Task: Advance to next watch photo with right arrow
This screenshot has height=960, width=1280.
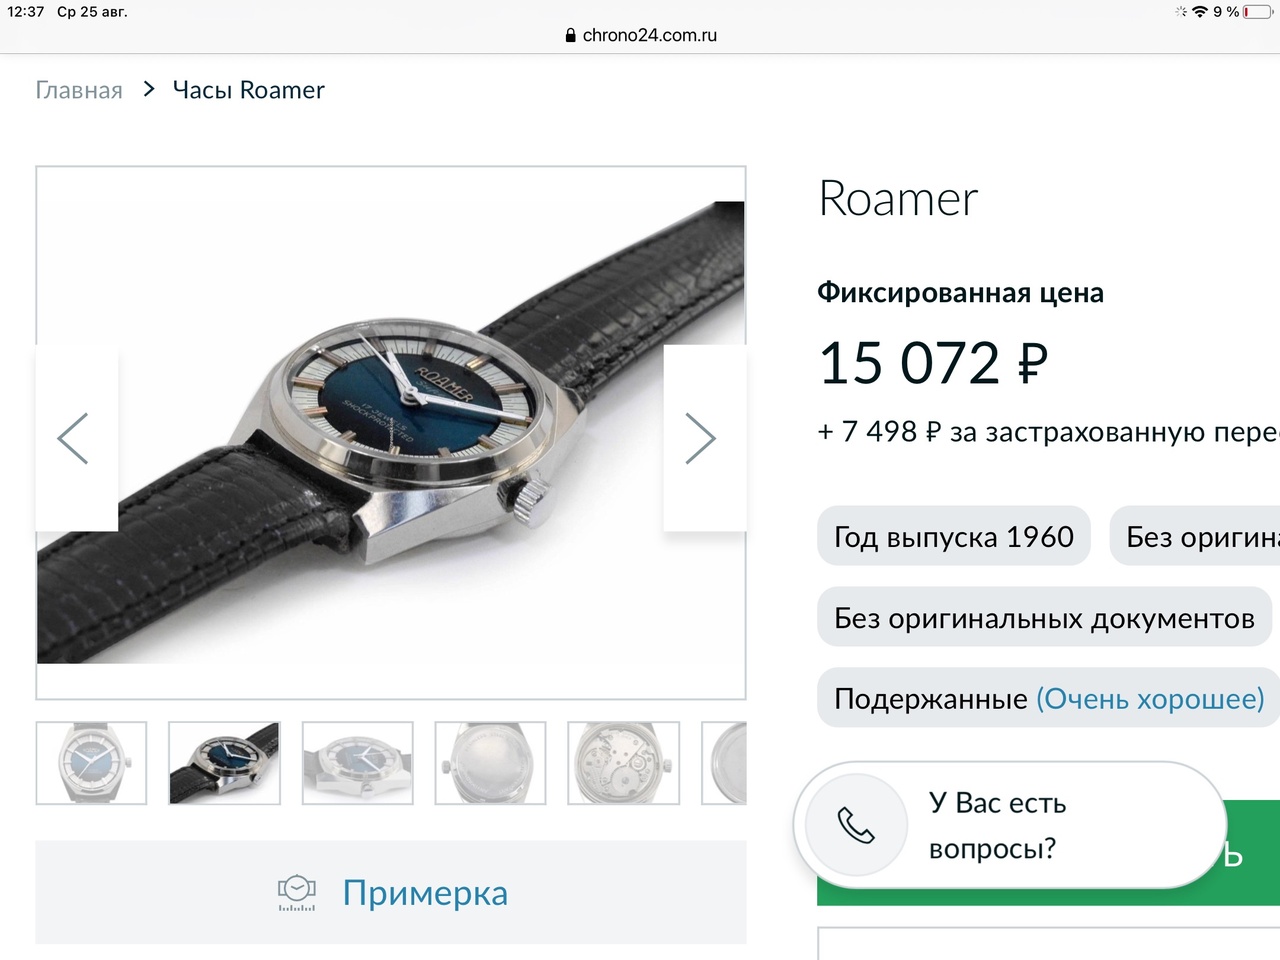Action: pos(701,438)
